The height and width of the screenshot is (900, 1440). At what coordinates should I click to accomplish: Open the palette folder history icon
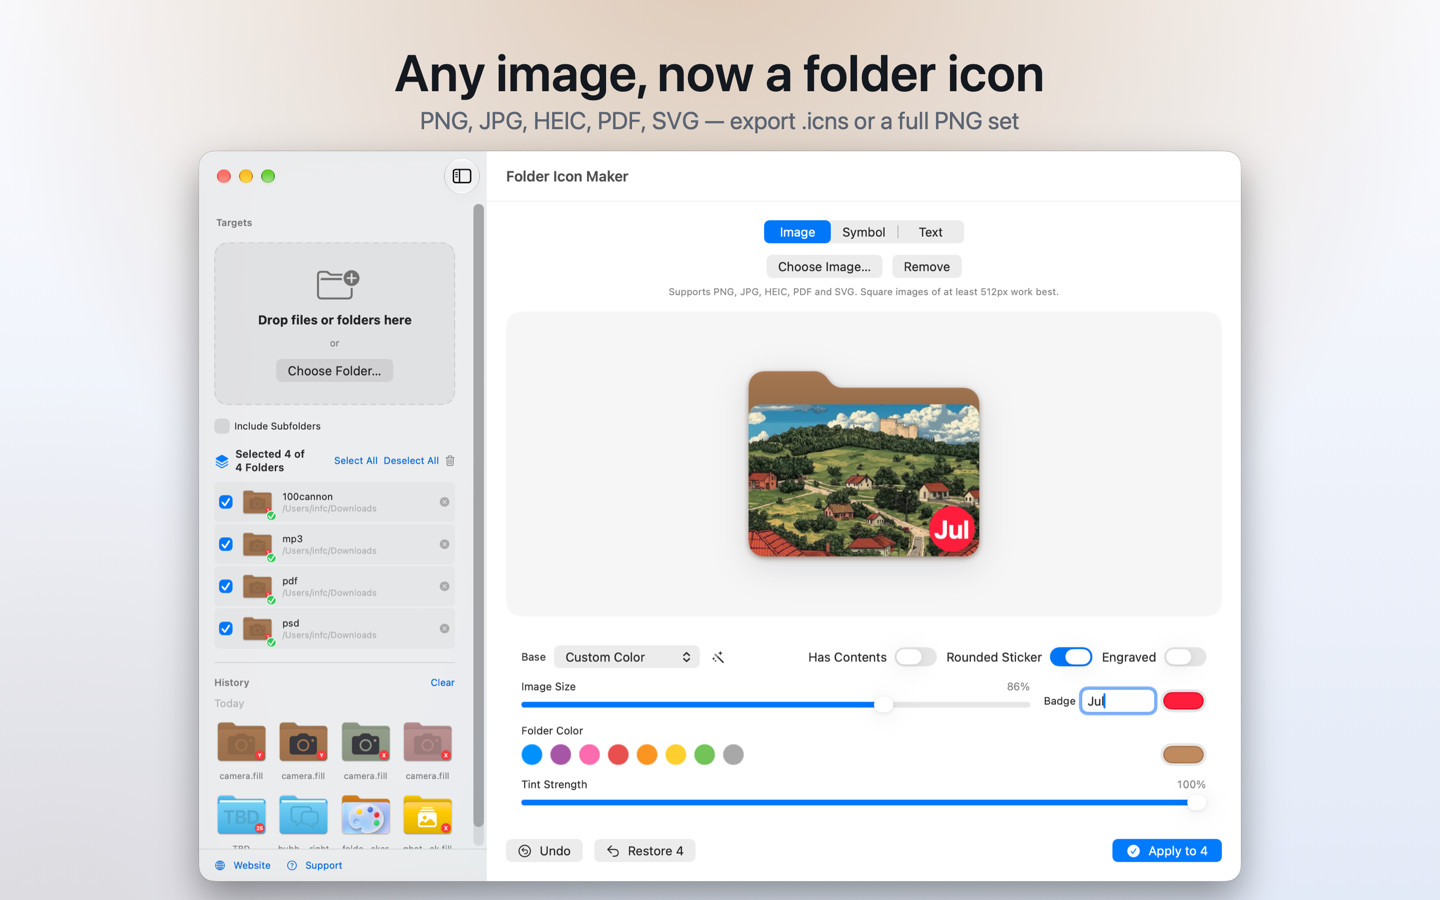(365, 815)
